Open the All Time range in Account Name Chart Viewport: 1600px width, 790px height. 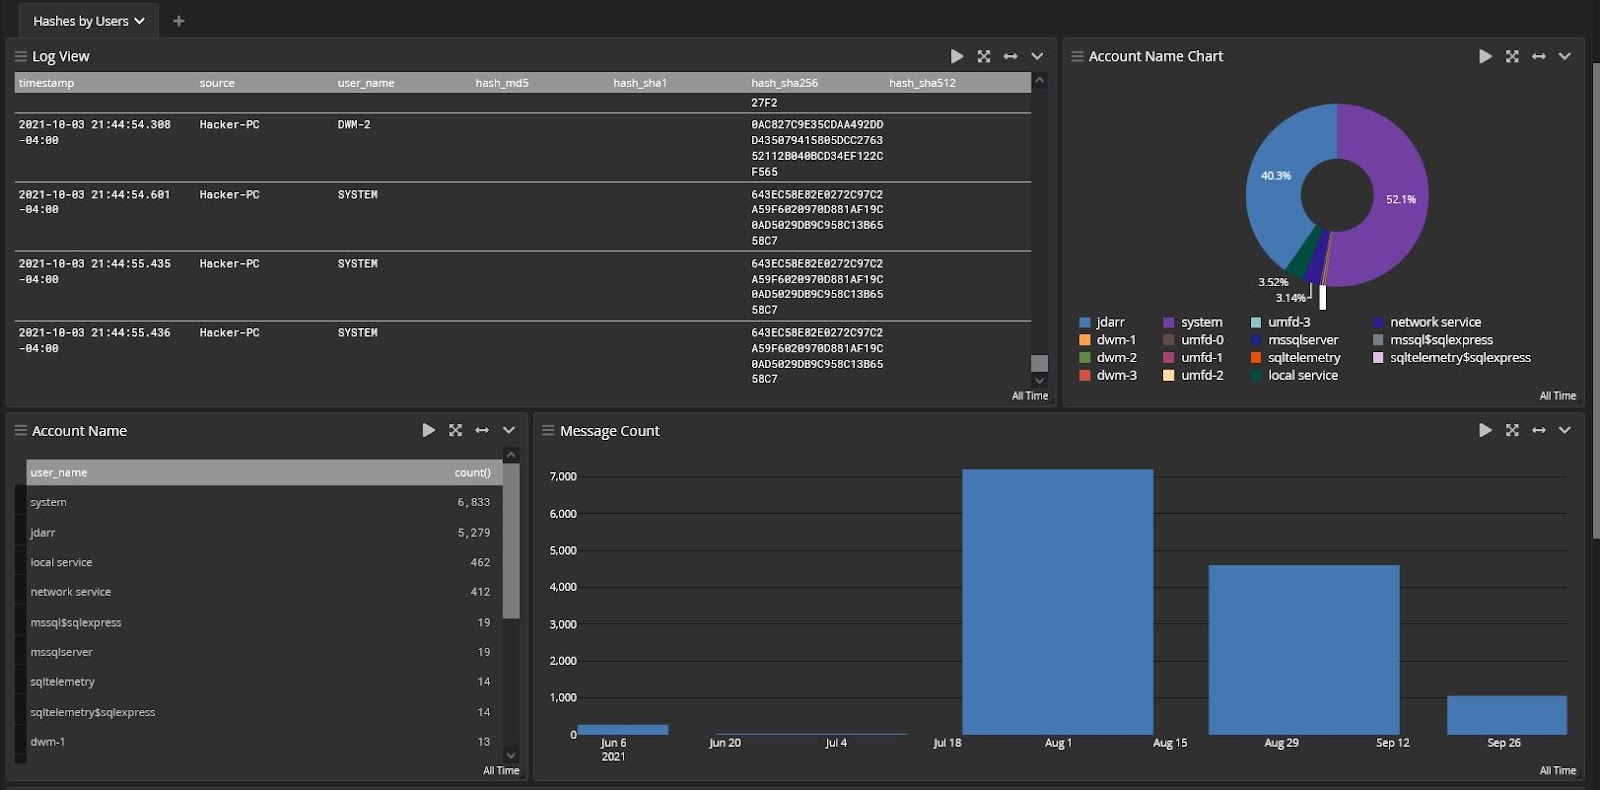[1557, 396]
